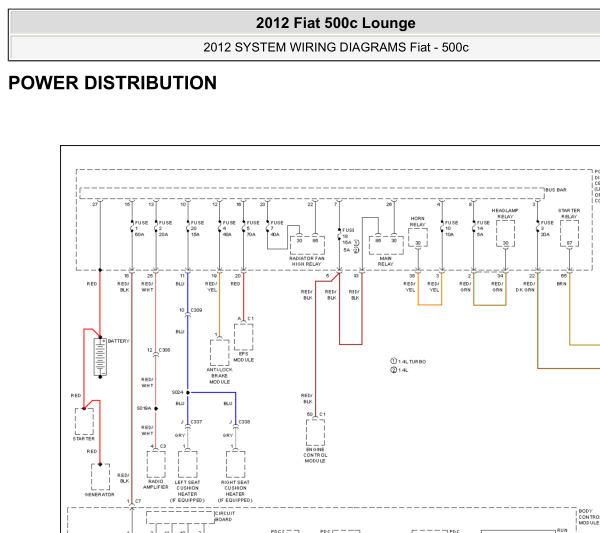
Task: Click the horn relay dashed box
Action: click(x=418, y=238)
